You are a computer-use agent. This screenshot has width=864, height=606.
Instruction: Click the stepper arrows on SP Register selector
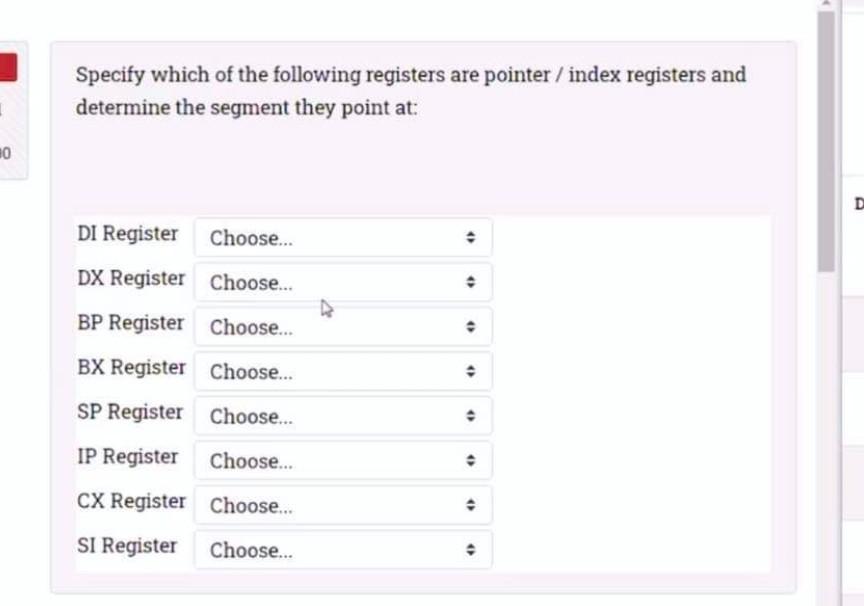[x=471, y=416]
